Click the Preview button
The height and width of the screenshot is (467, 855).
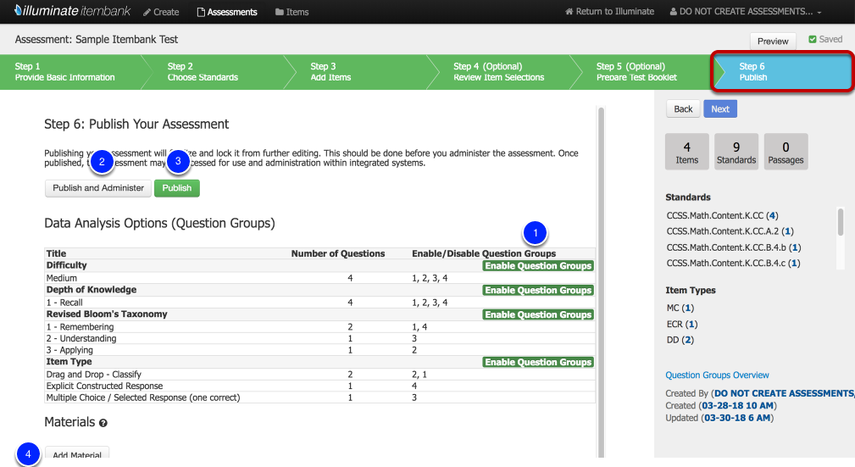773,41
